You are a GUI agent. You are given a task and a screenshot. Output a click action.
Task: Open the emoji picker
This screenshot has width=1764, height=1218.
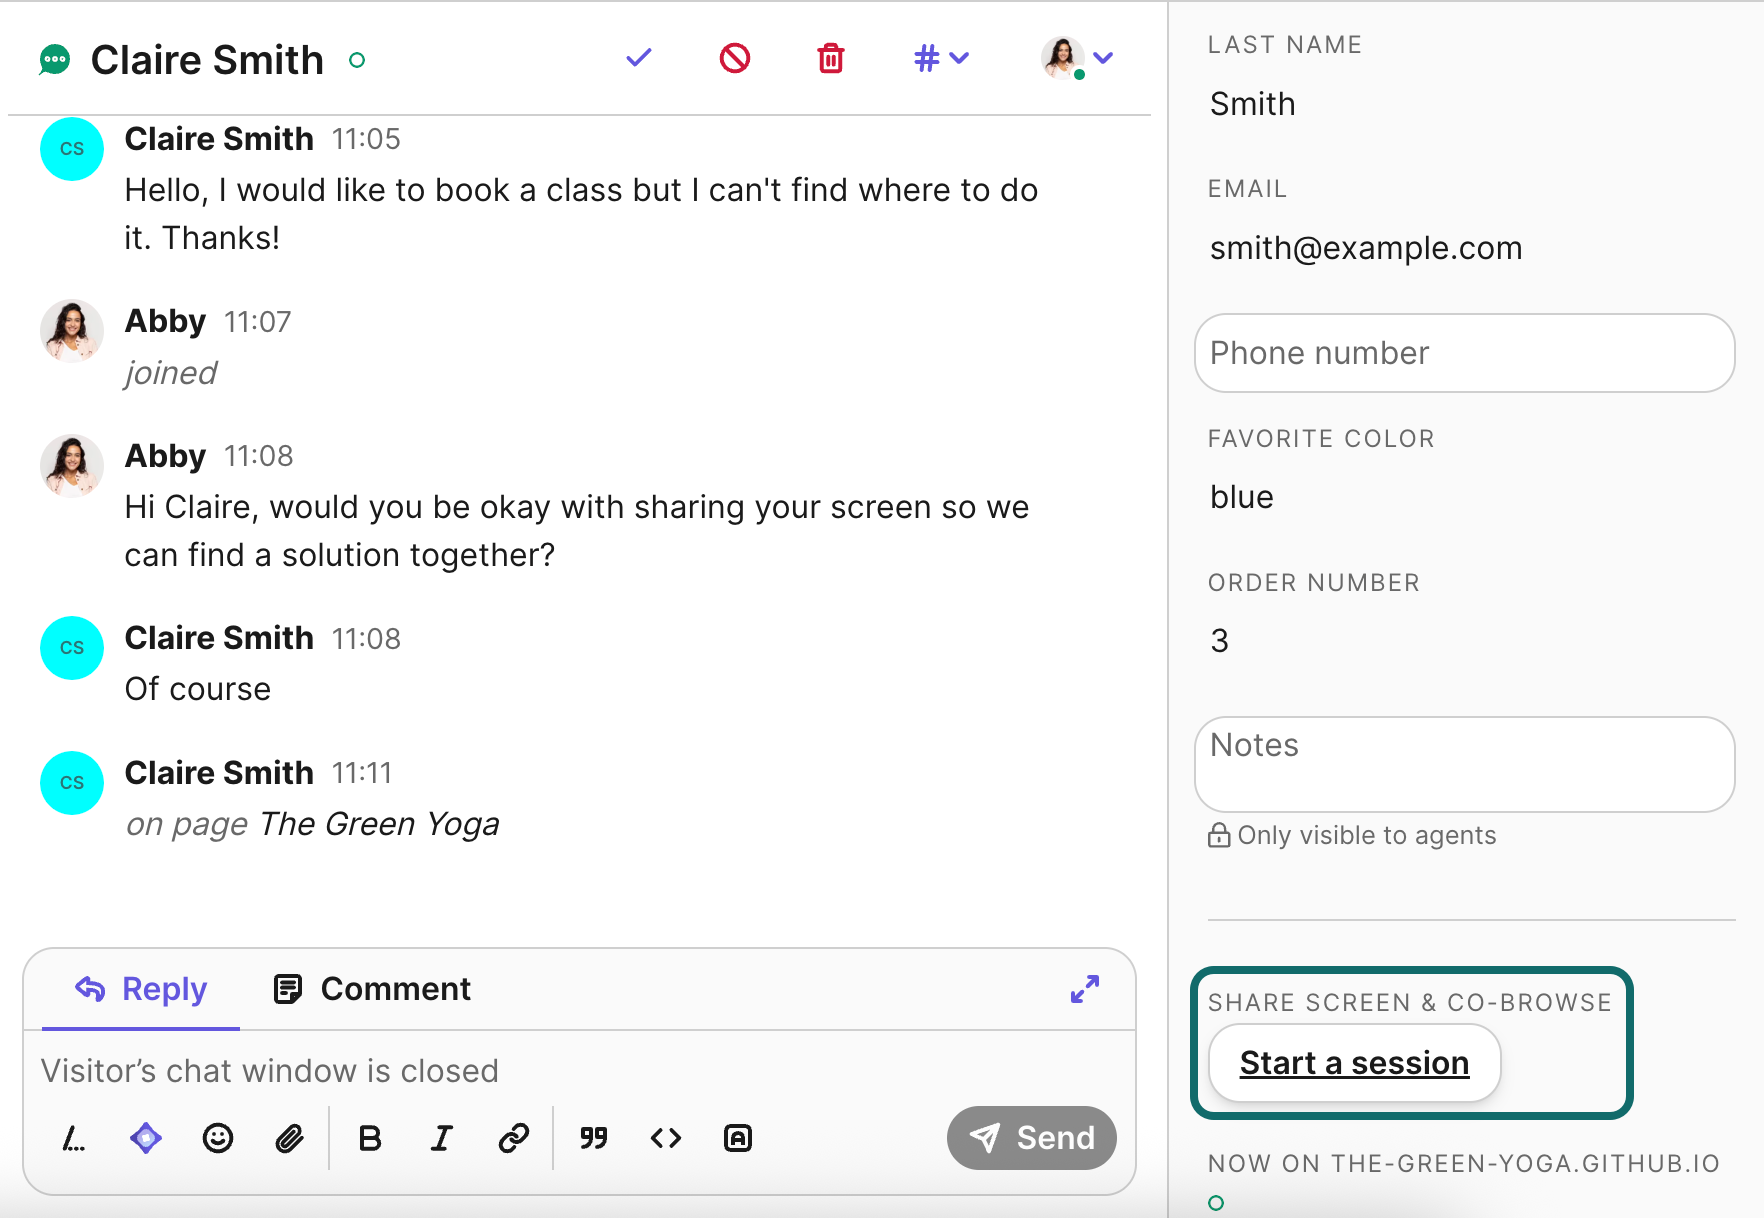click(217, 1138)
